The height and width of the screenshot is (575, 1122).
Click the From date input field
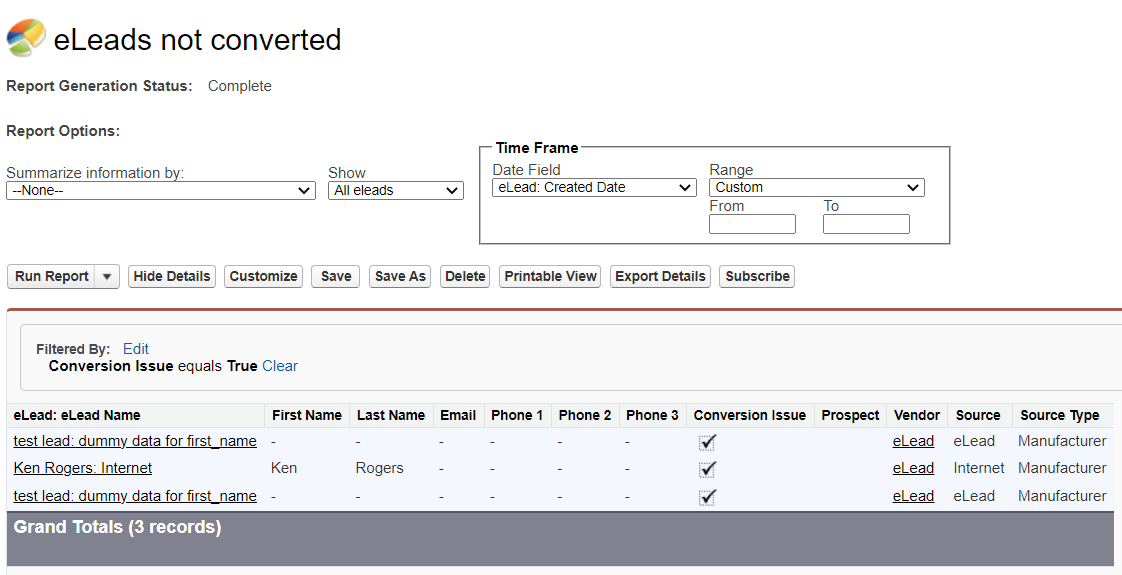(x=752, y=224)
